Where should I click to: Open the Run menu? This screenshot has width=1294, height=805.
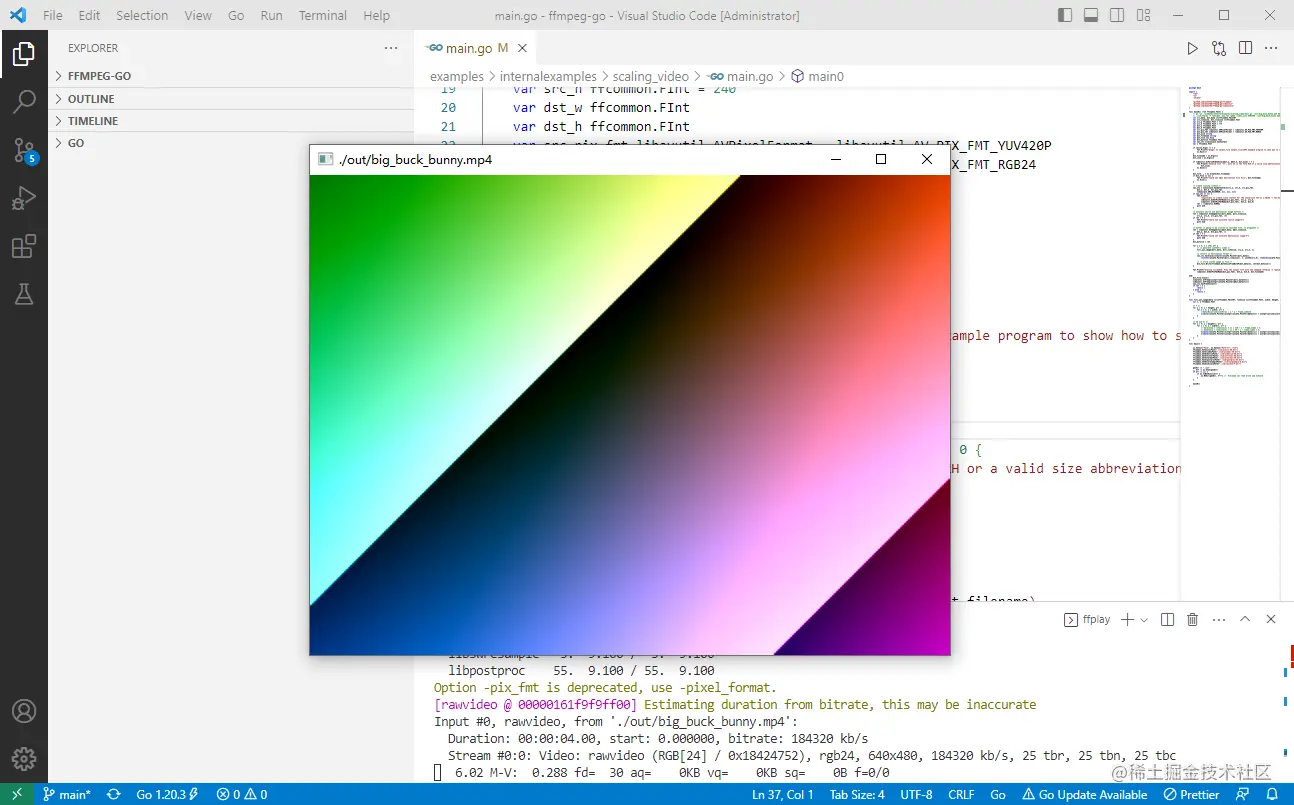coord(271,16)
